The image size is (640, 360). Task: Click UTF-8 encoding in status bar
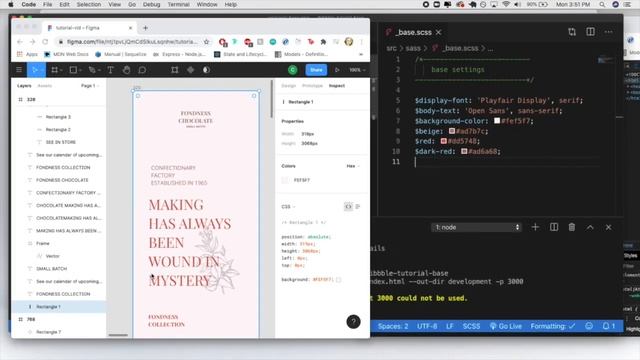coord(427,326)
